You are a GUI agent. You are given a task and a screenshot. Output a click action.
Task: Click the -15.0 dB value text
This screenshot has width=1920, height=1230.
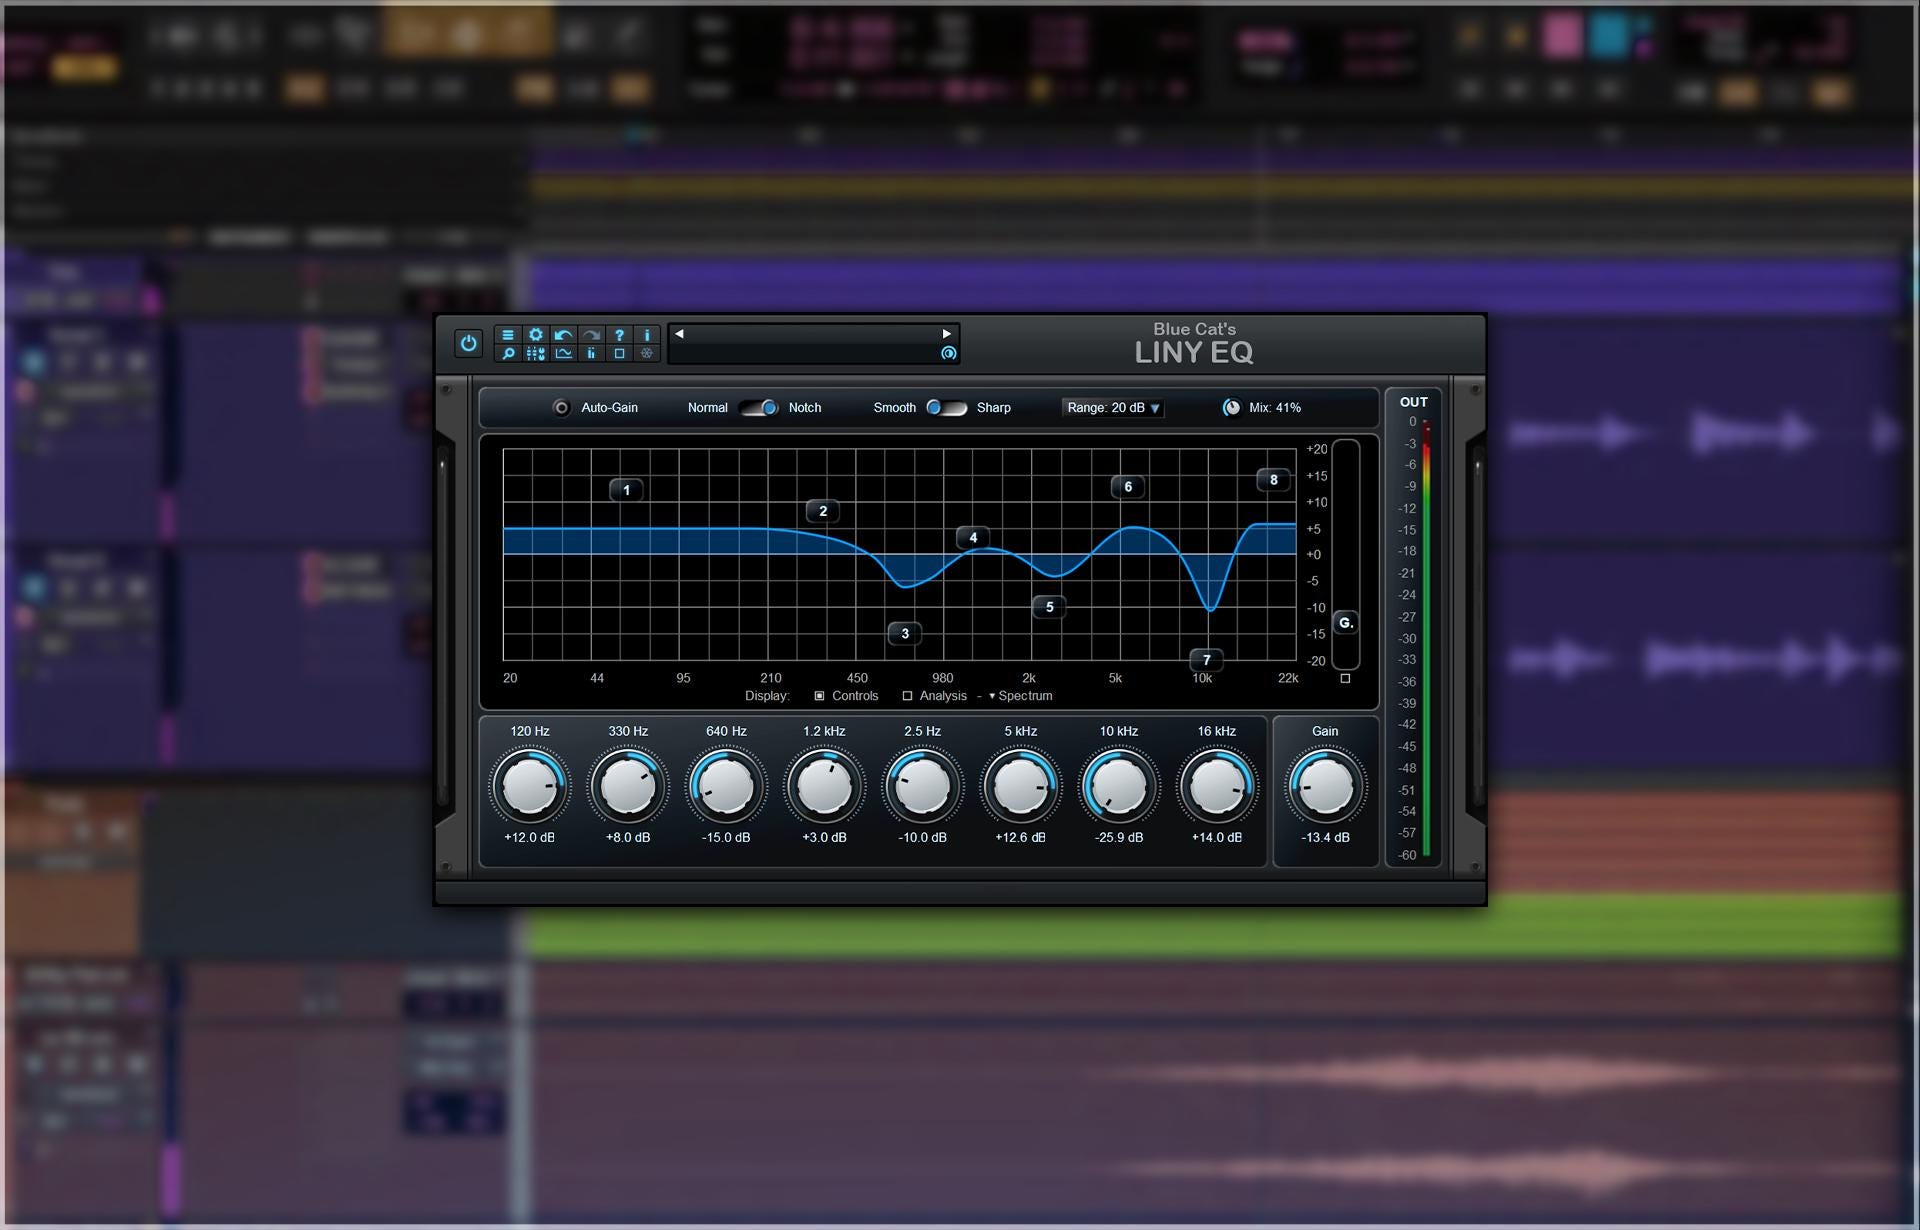tap(726, 838)
